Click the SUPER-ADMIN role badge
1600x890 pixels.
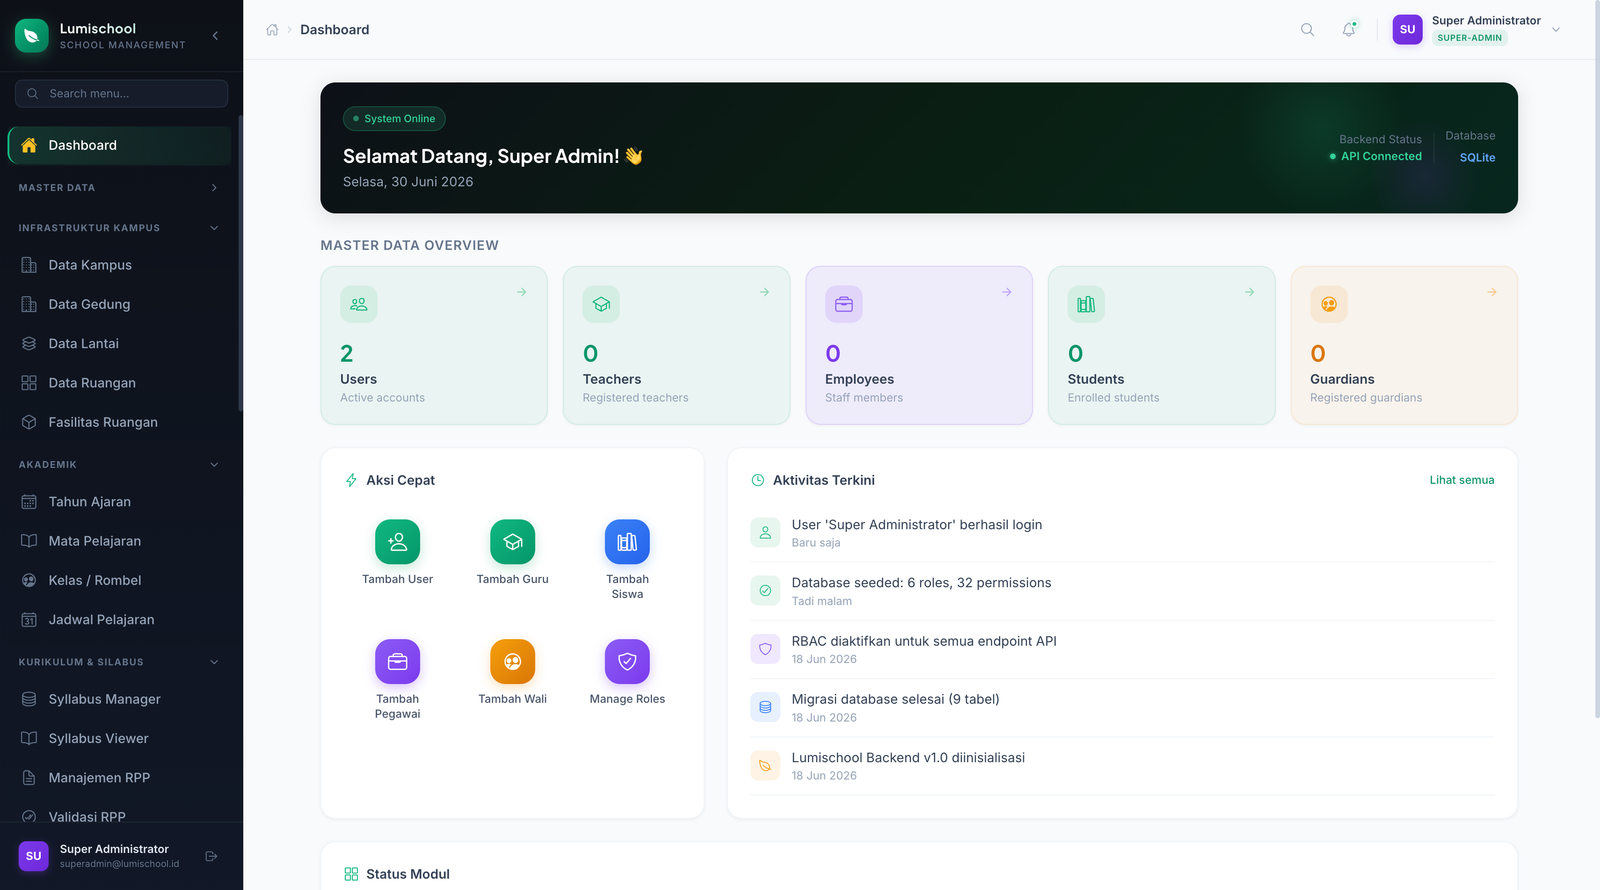[x=1470, y=38]
